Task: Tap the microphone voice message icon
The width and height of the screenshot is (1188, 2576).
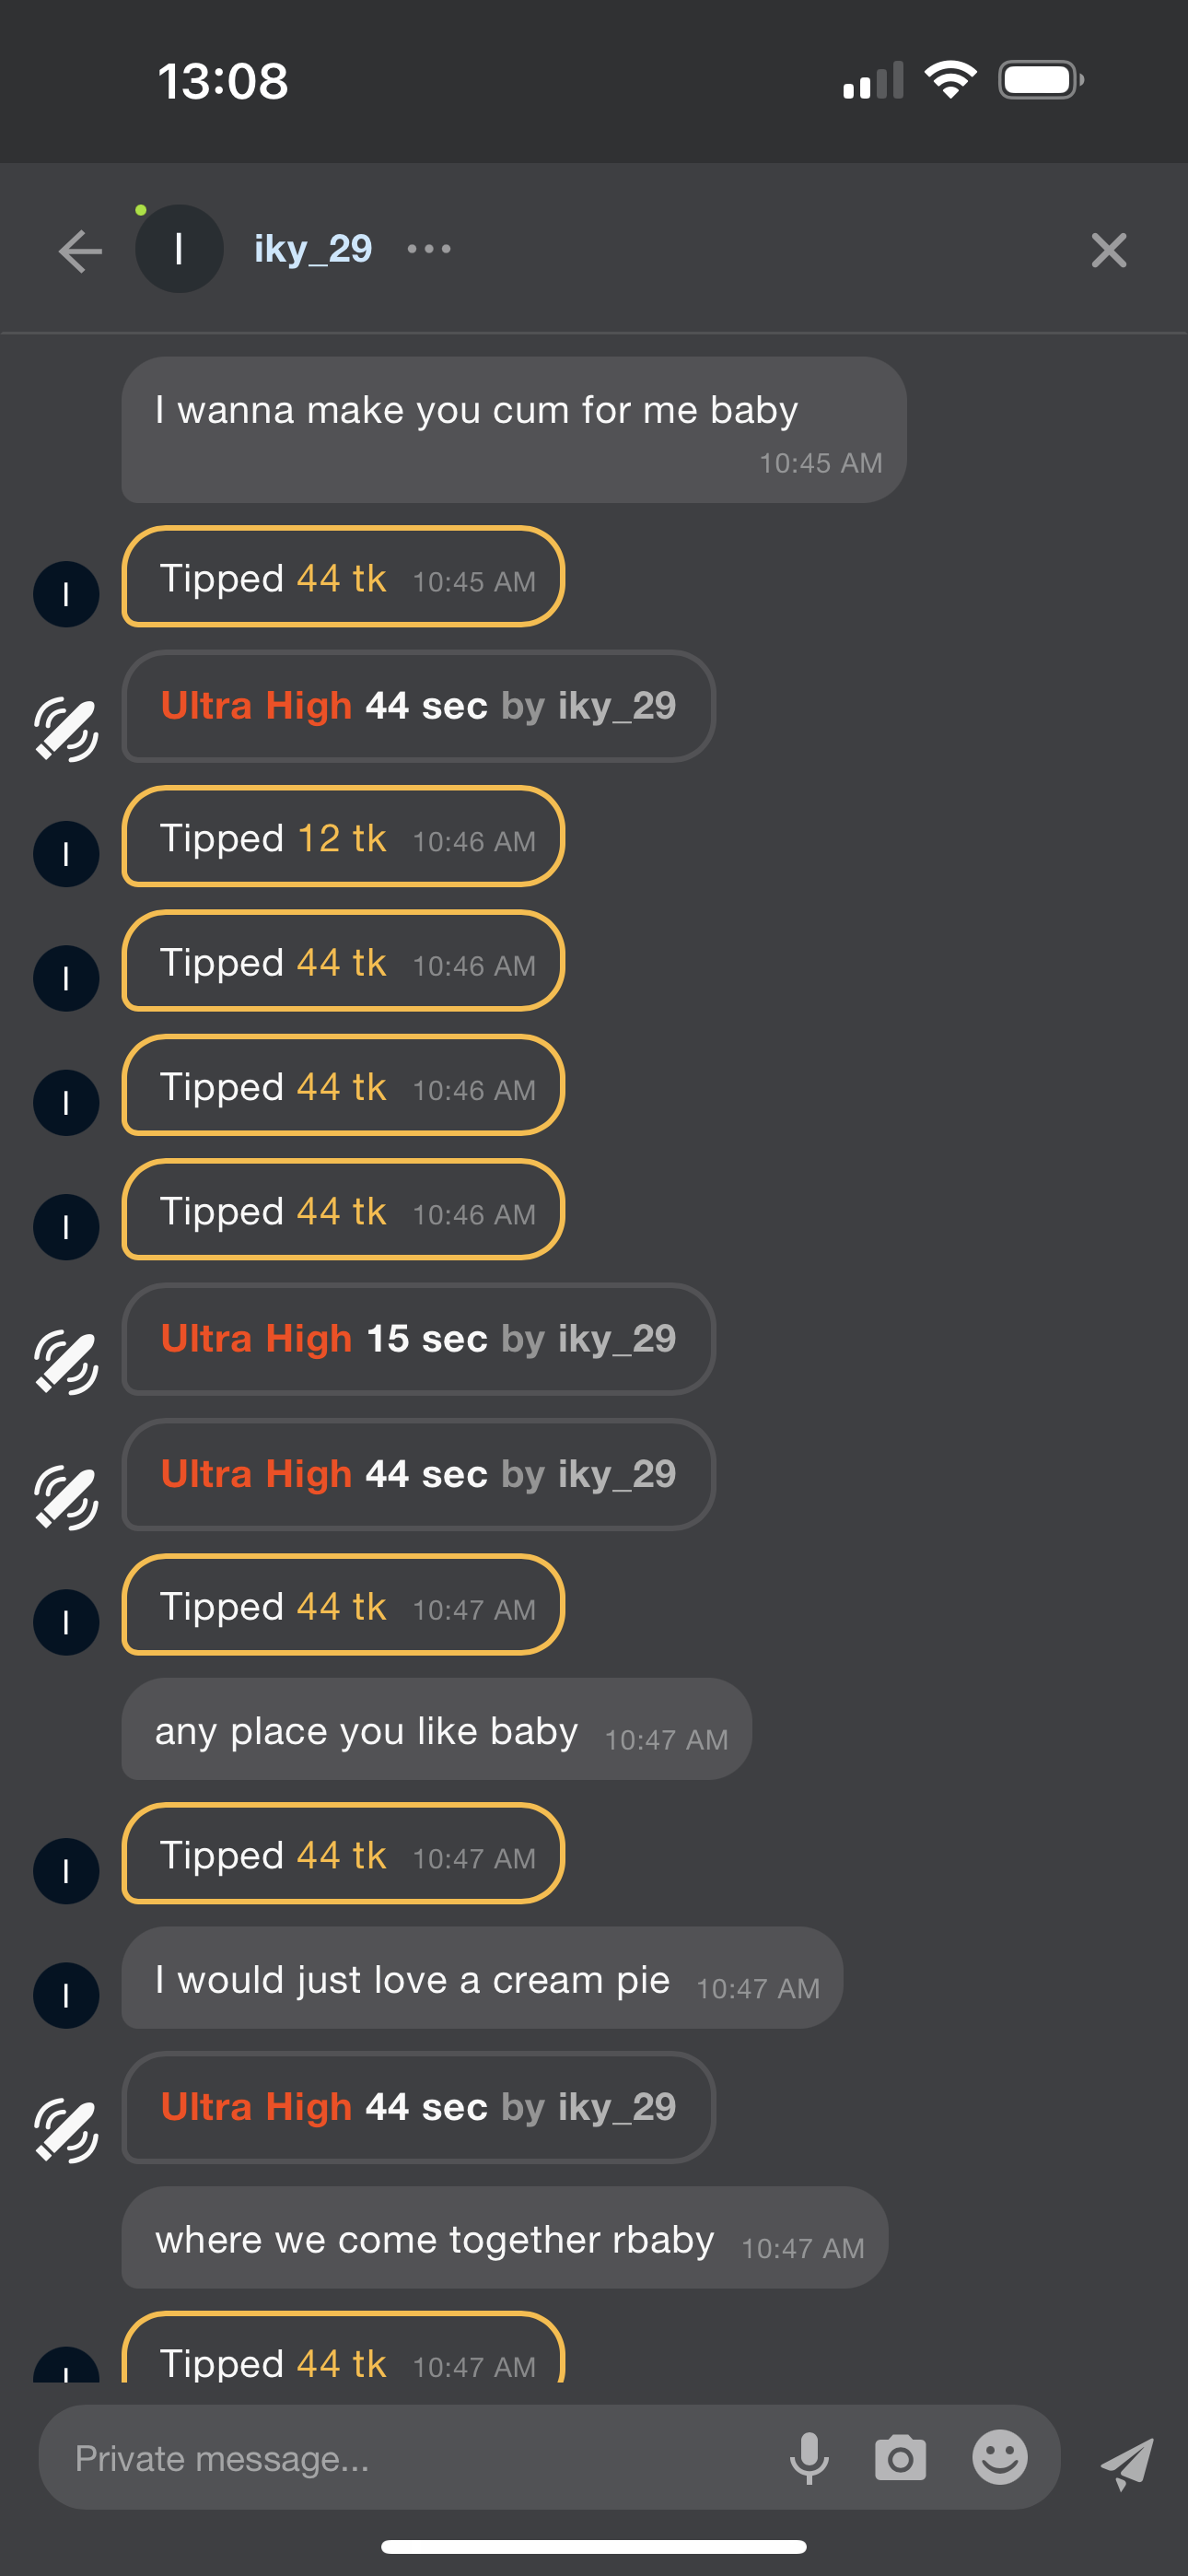Action: pos(809,2457)
